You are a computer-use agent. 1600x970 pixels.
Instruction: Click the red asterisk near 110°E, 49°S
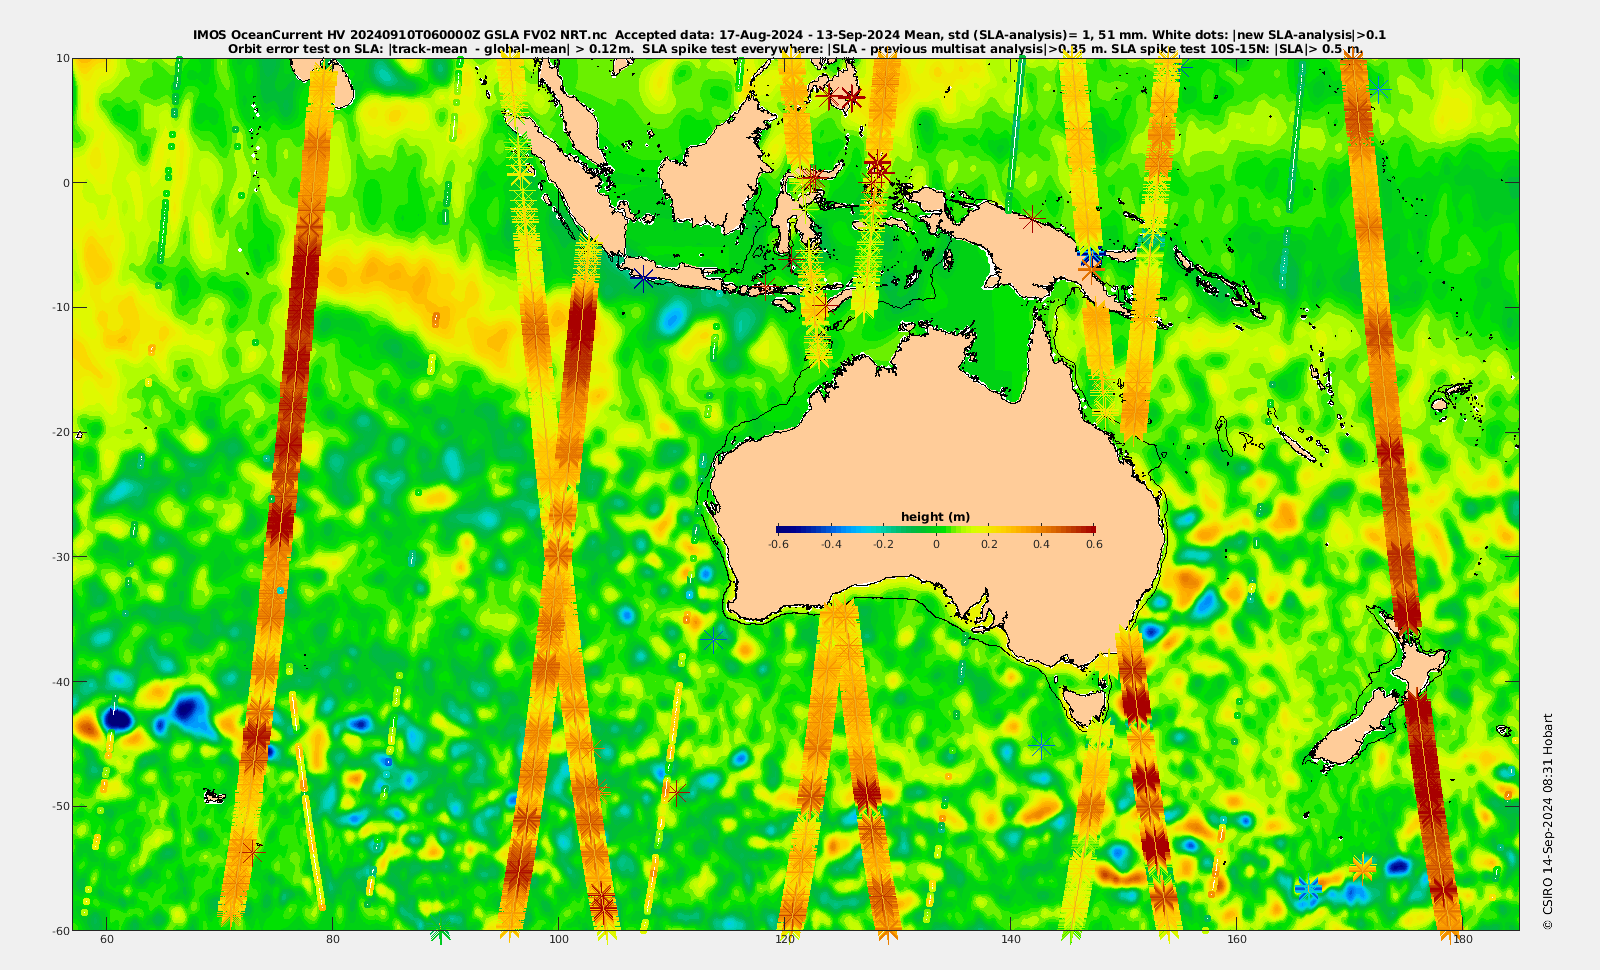click(x=678, y=793)
